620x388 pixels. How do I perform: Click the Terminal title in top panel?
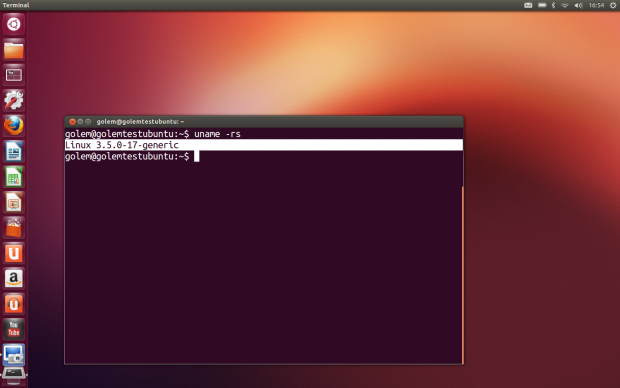click(16, 5)
